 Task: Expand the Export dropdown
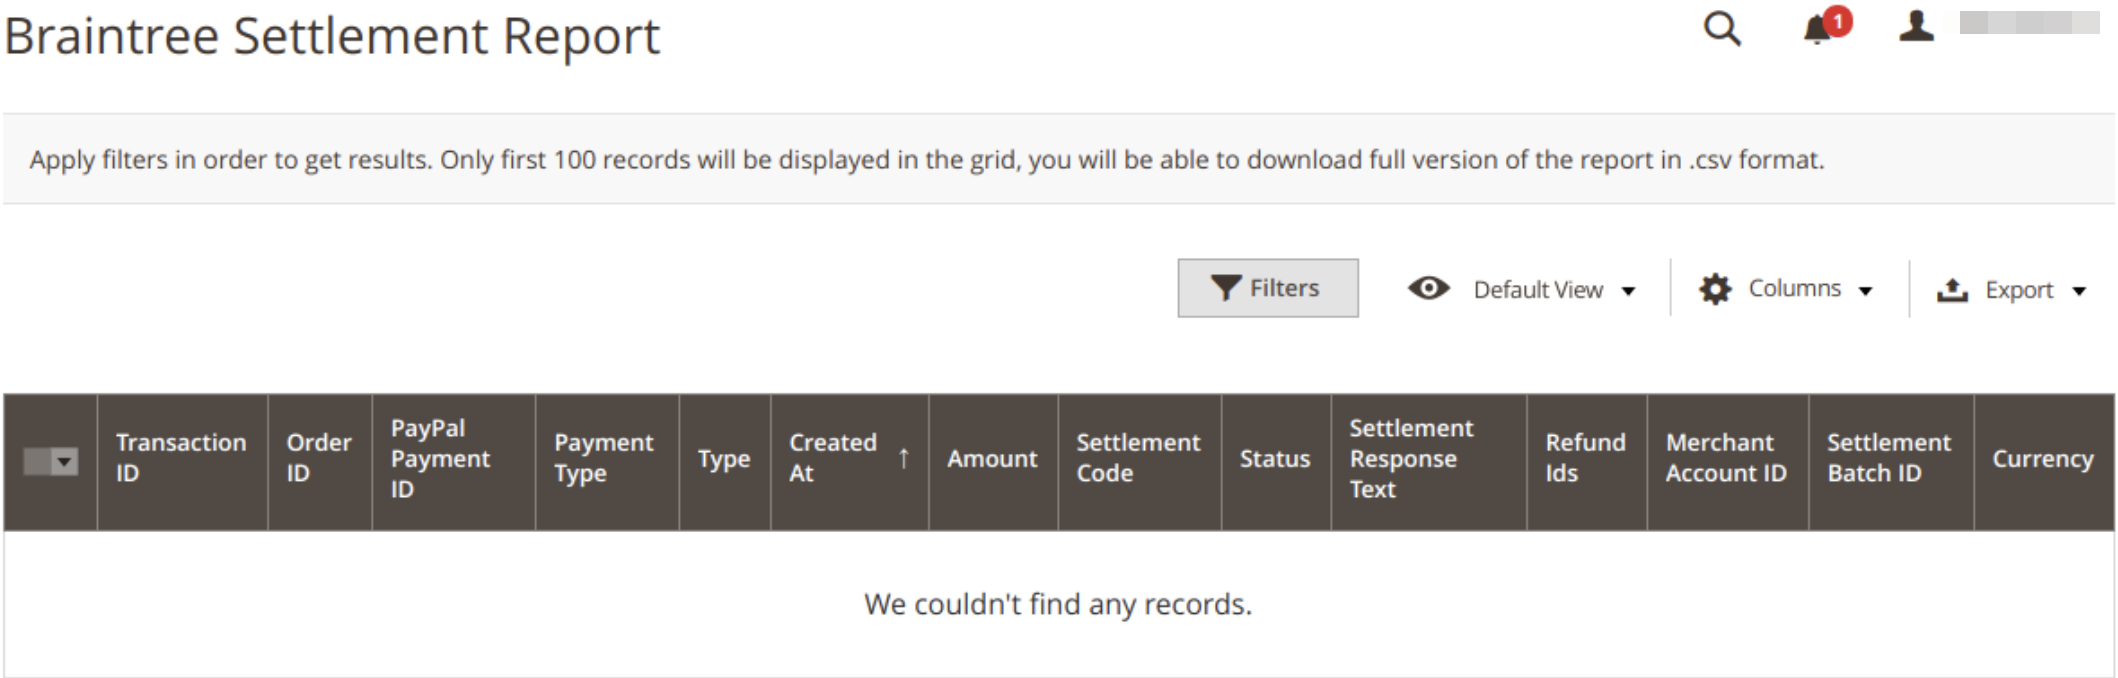(2079, 291)
